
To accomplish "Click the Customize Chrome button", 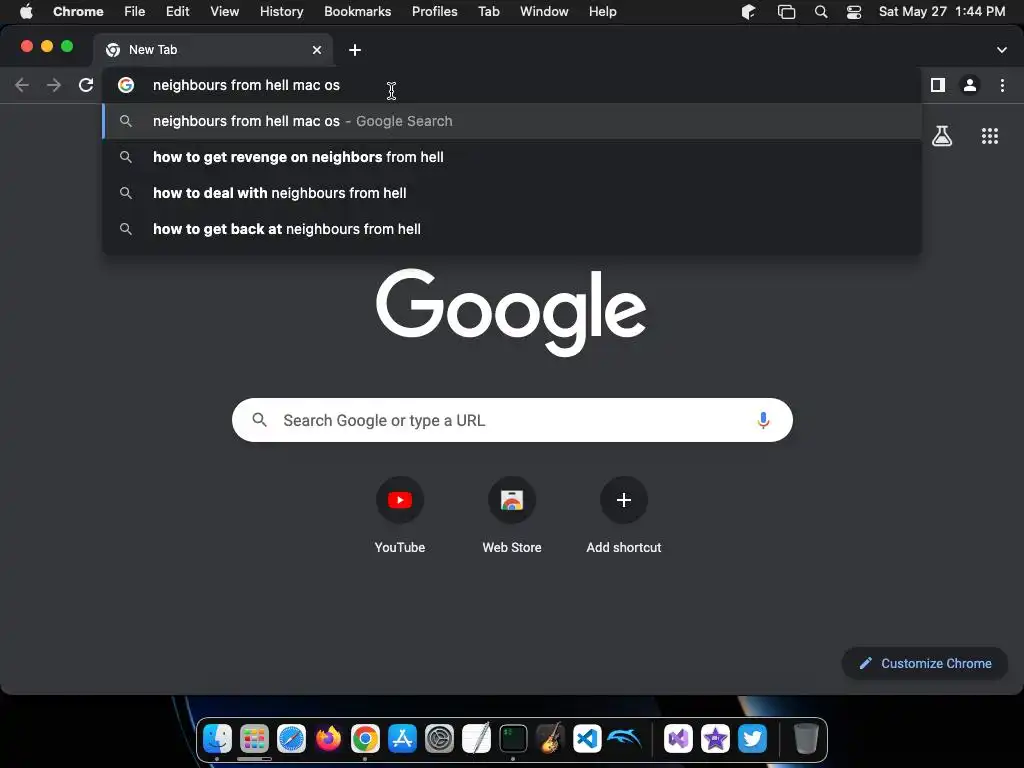I will click(x=925, y=664).
